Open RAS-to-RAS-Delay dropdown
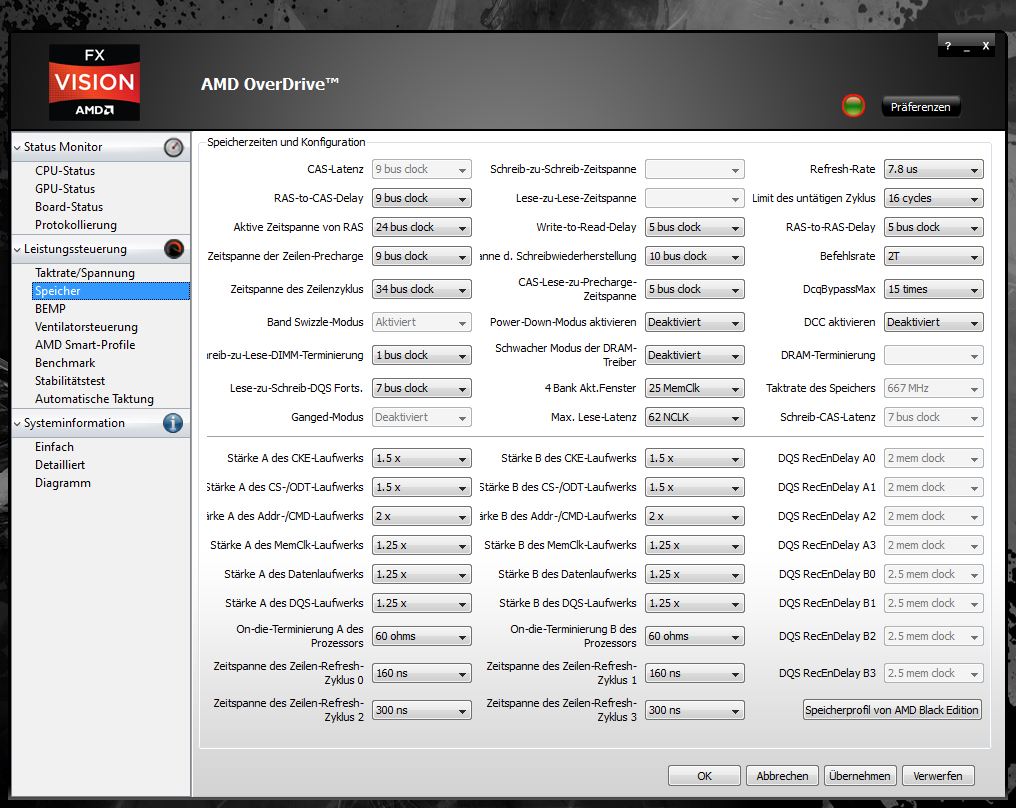 tap(934, 227)
